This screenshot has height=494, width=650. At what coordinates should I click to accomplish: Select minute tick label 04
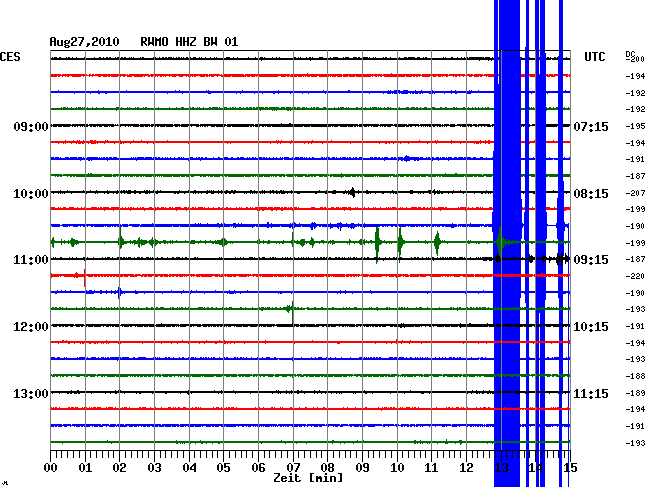(189, 468)
